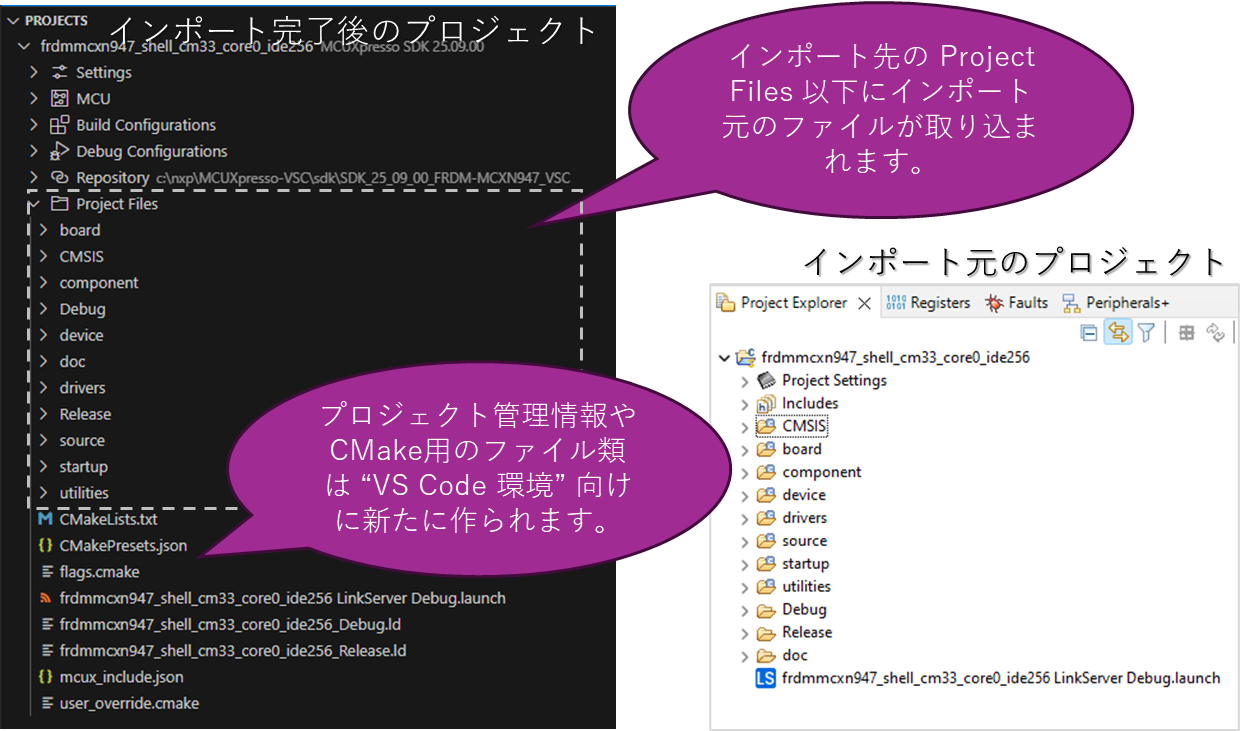The image size is (1253, 731).
Task: Expand the Includes node in Project Explorer
Action: pyautogui.click(x=744, y=404)
